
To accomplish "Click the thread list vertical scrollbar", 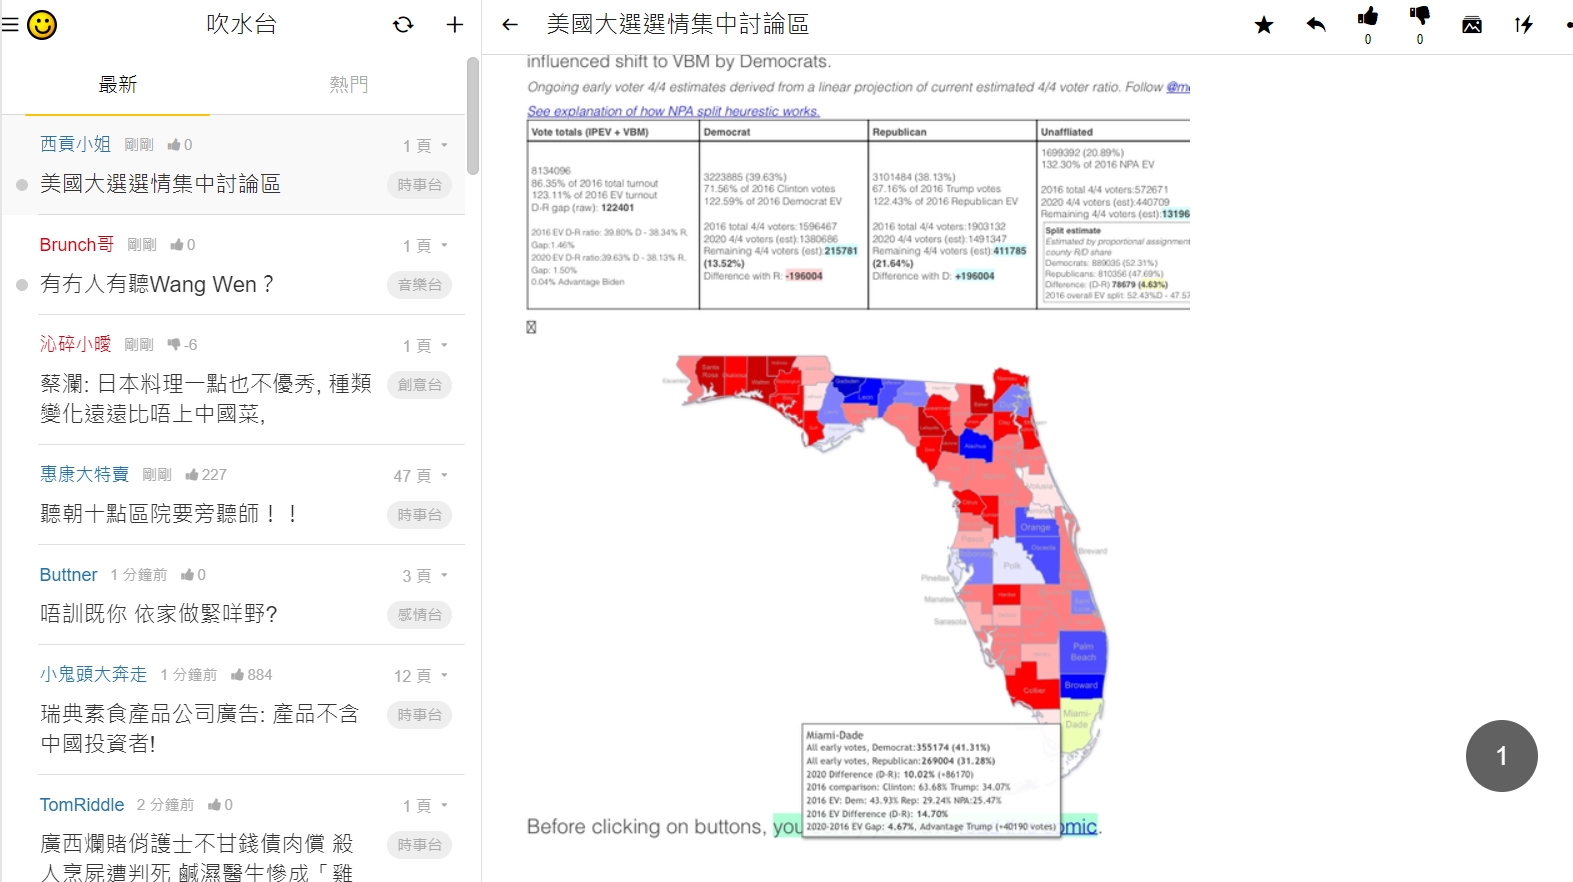I will pyautogui.click(x=473, y=115).
